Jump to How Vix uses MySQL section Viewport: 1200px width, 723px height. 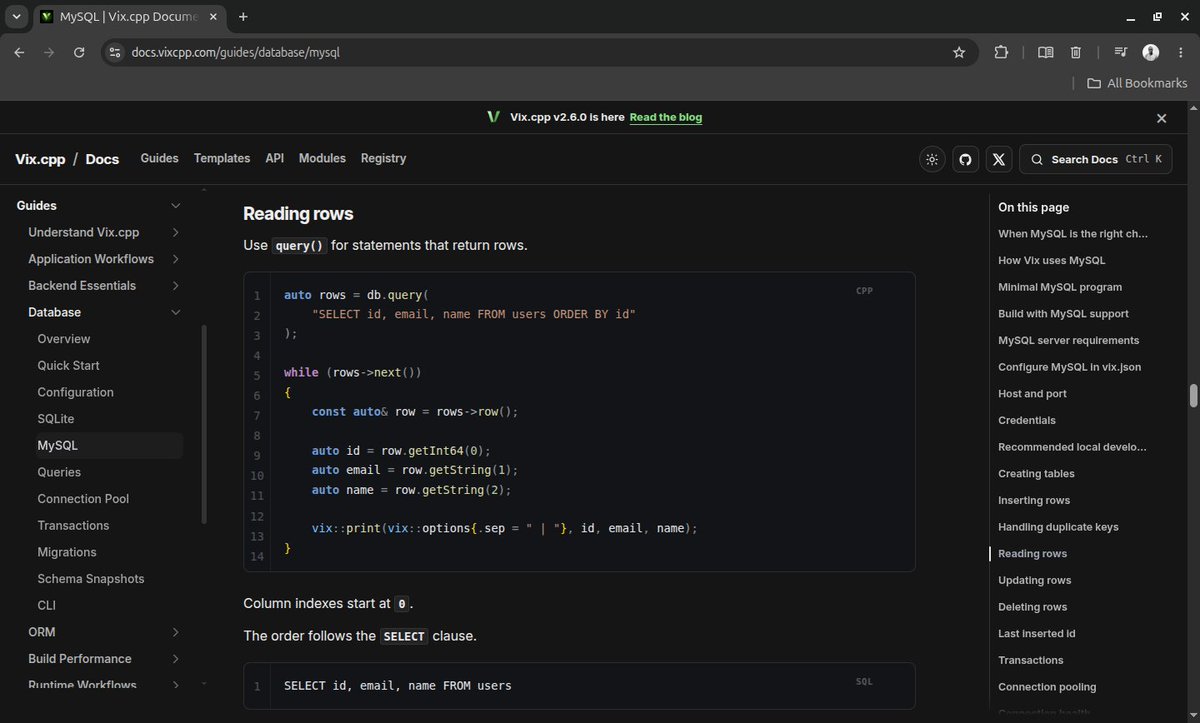1051,260
